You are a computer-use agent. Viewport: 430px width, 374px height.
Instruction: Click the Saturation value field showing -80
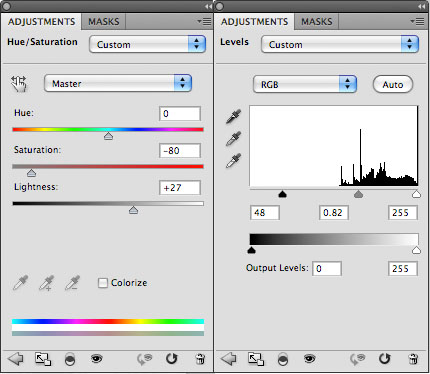[180, 151]
